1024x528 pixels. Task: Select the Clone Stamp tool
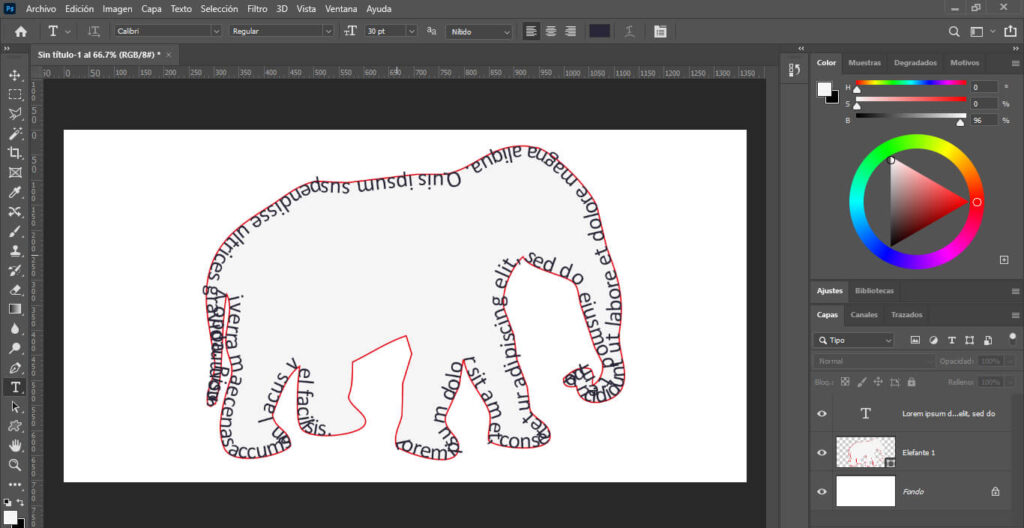pos(15,251)
